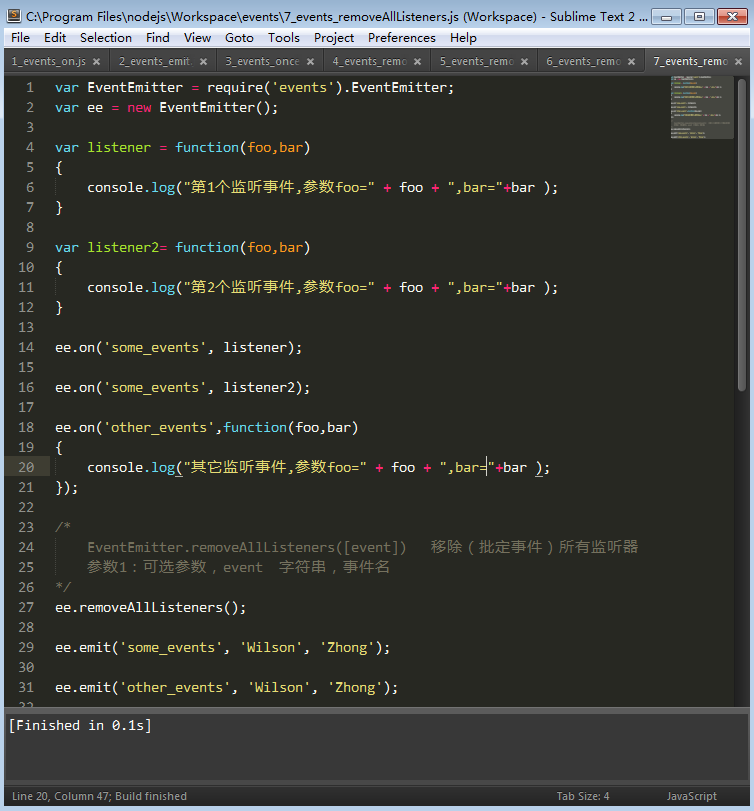
Task: Click 'listener);' on line 14
Action: [x=262, y=348]
